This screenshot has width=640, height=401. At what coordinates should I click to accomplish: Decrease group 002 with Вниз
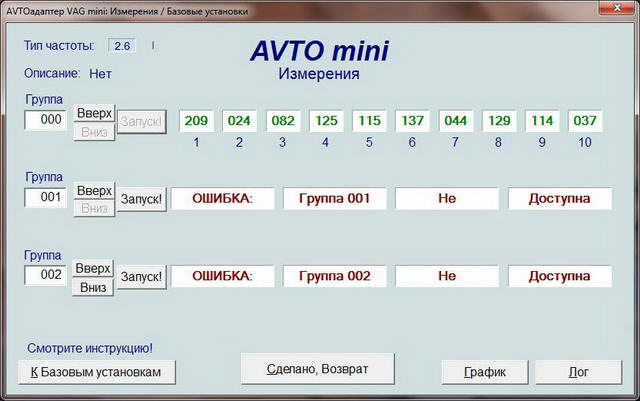94,287
